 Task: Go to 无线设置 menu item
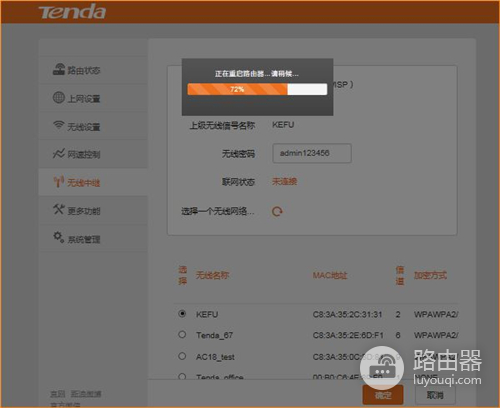pyautogui.click(x=84, y=127)
